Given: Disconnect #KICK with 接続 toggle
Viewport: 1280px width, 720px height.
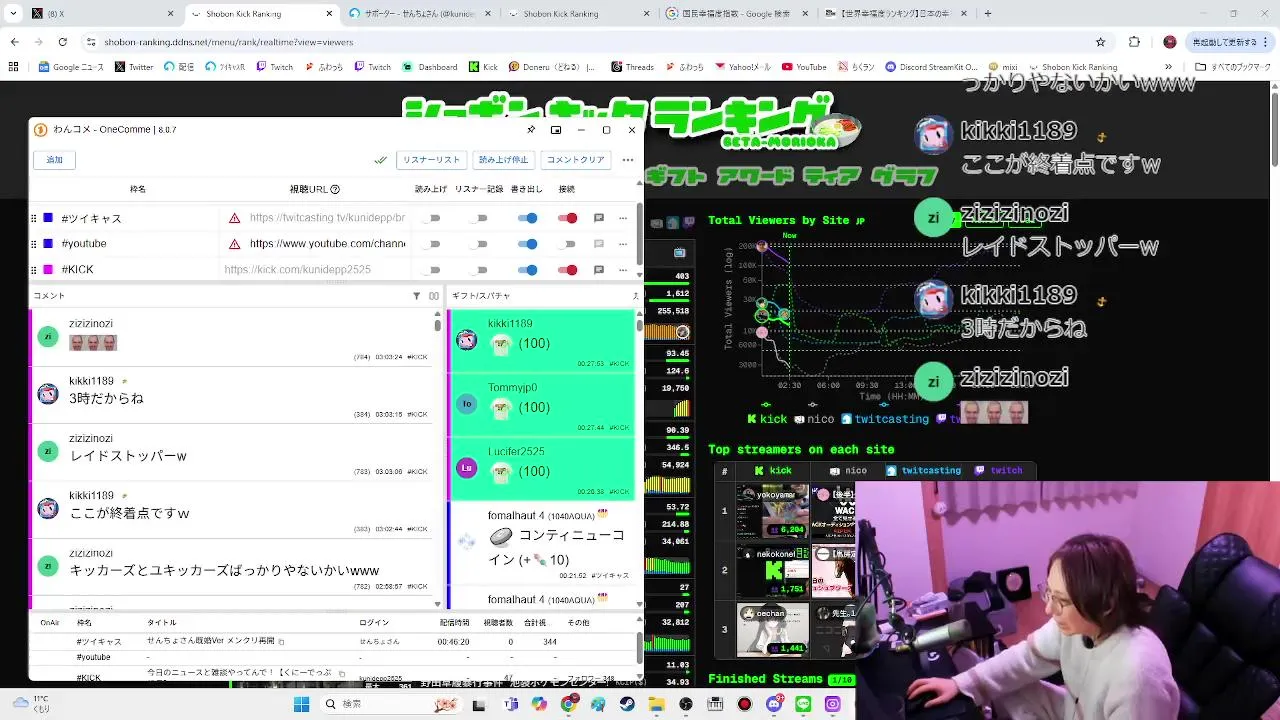Looking at the screenshot, I should coord(567,270).
